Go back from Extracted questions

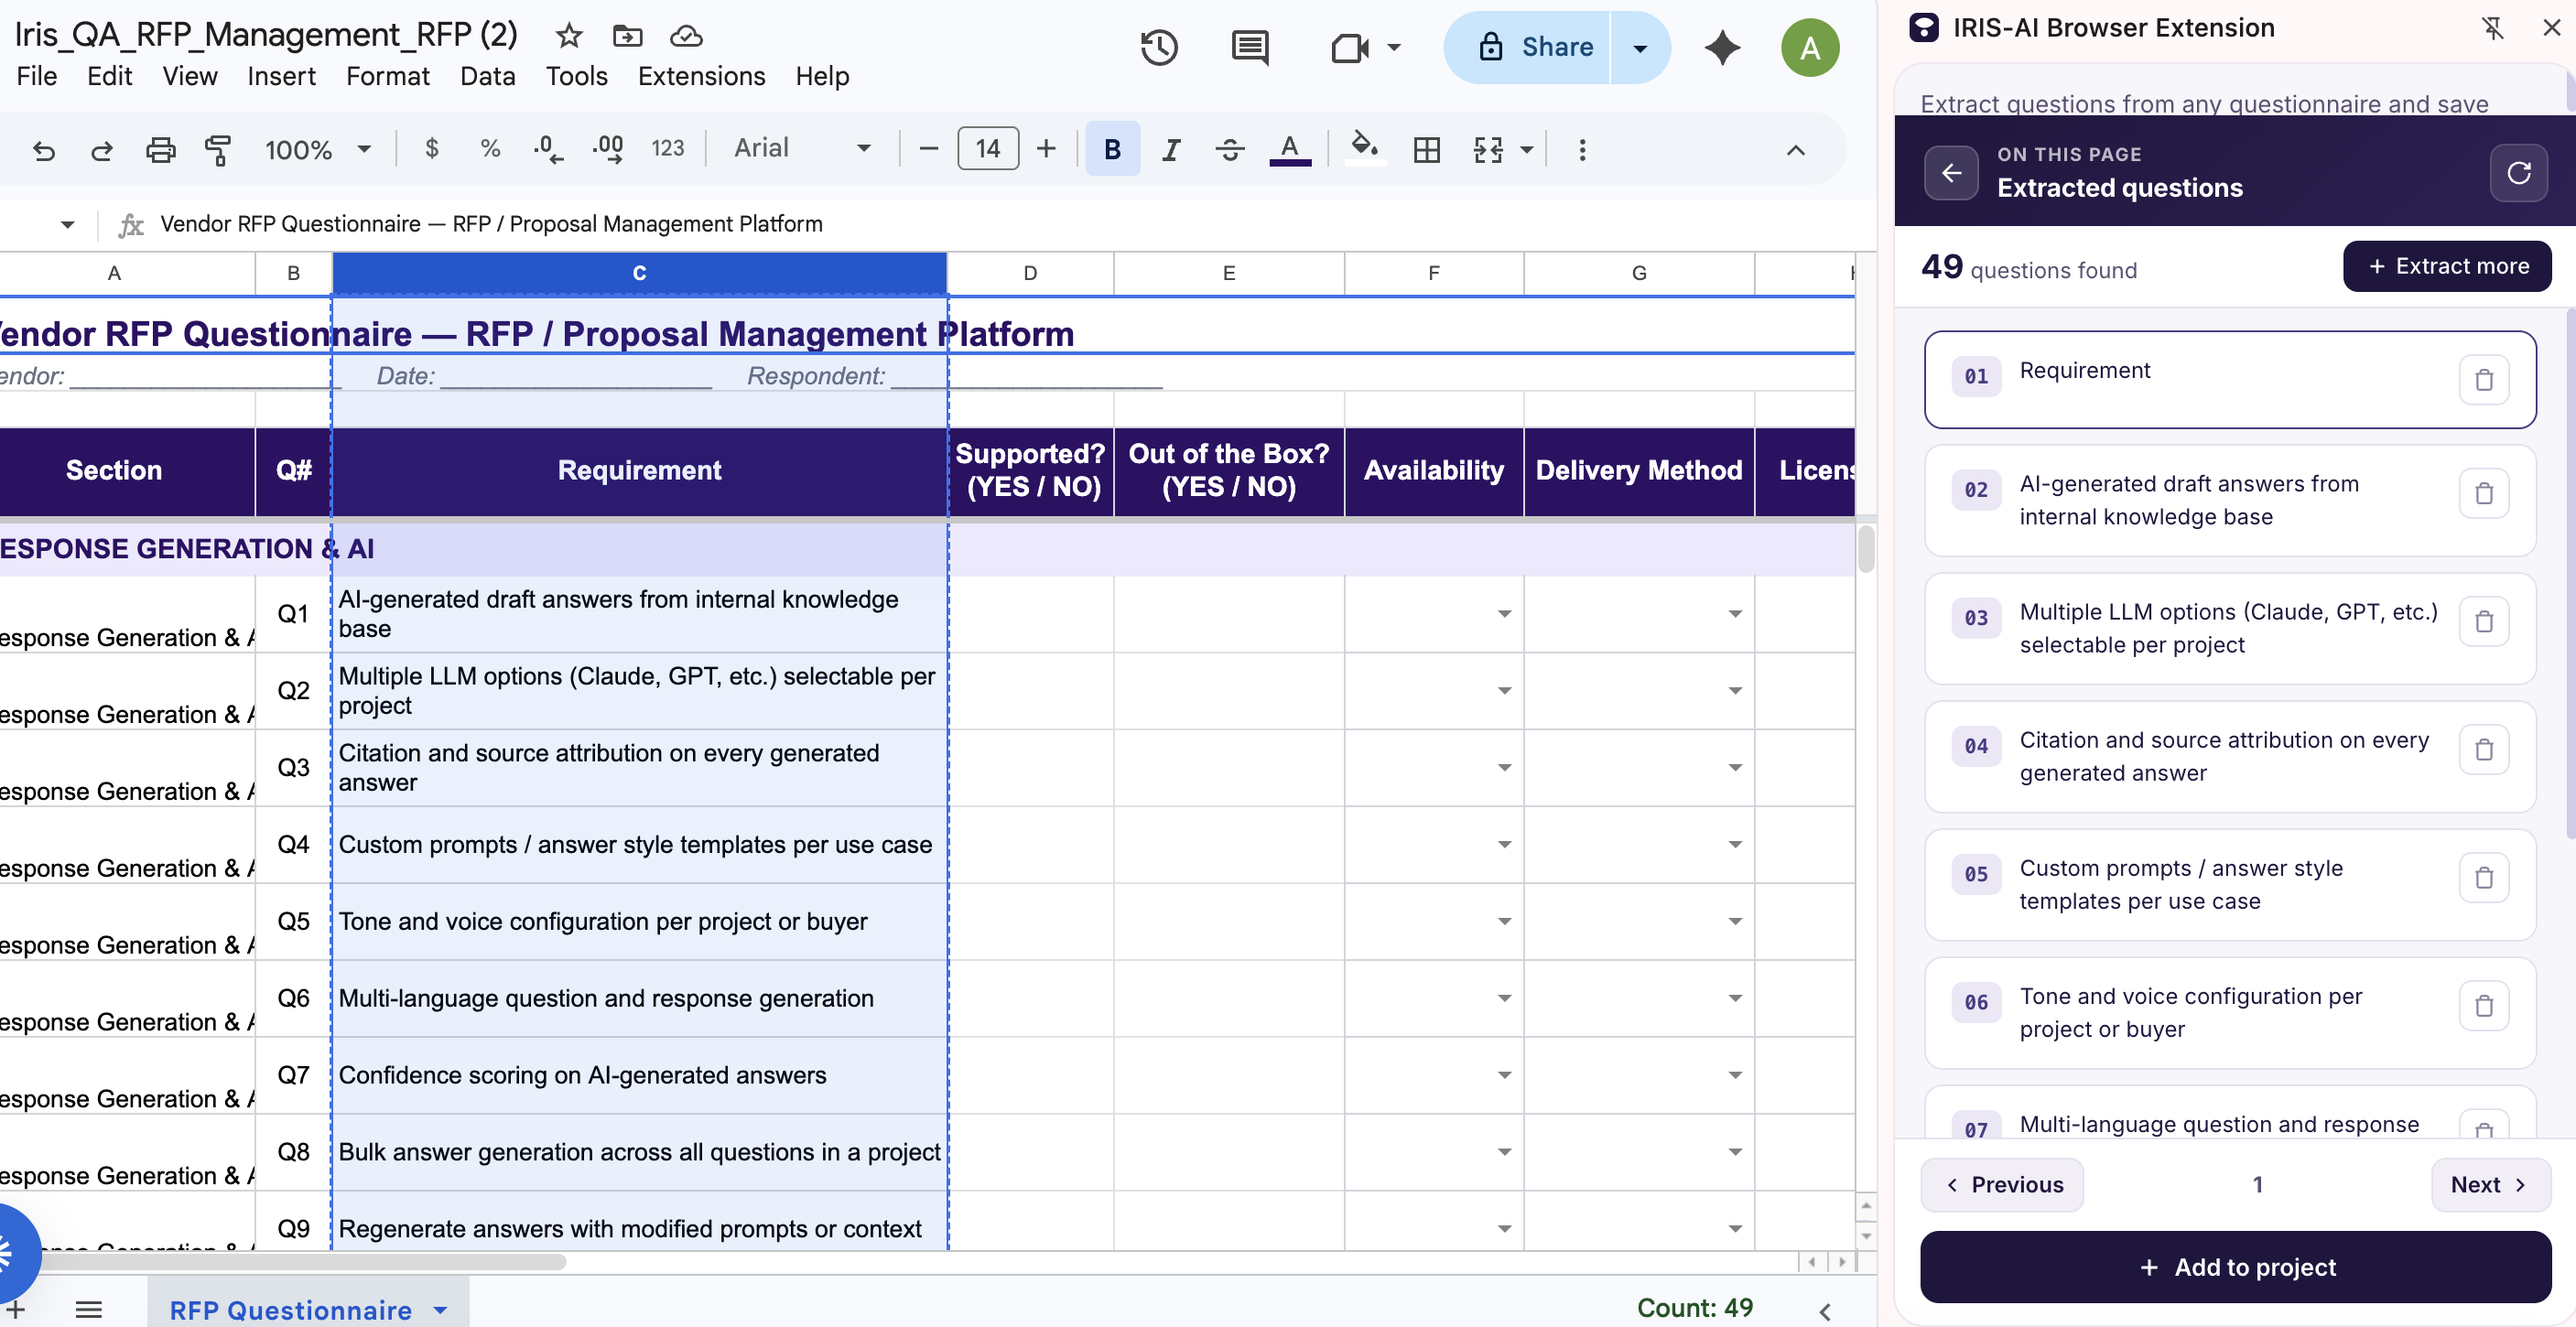(x=1951, y=173)
